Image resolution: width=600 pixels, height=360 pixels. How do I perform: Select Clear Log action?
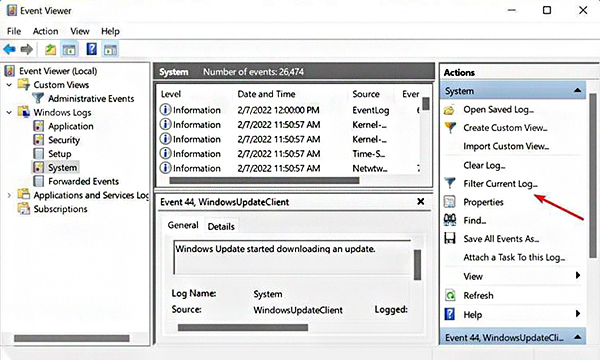tap(484, 165)
